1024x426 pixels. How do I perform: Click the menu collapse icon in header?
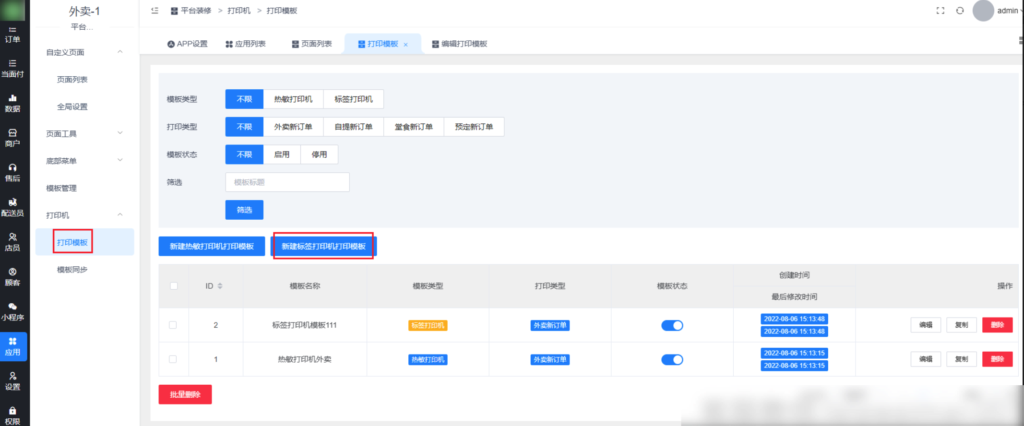pos(154,11)
